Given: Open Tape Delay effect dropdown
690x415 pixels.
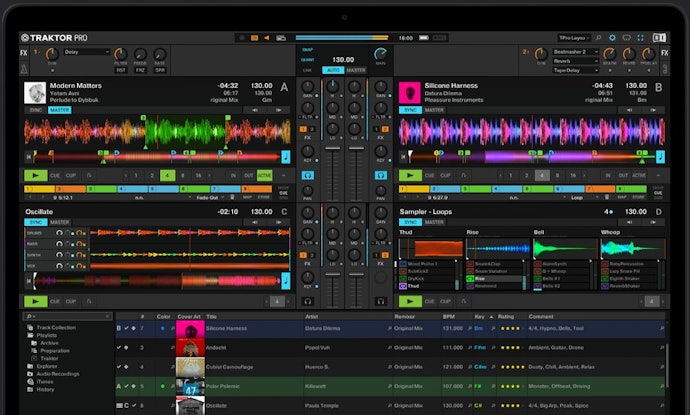Looking at the screenshot, I should [576, 70].
